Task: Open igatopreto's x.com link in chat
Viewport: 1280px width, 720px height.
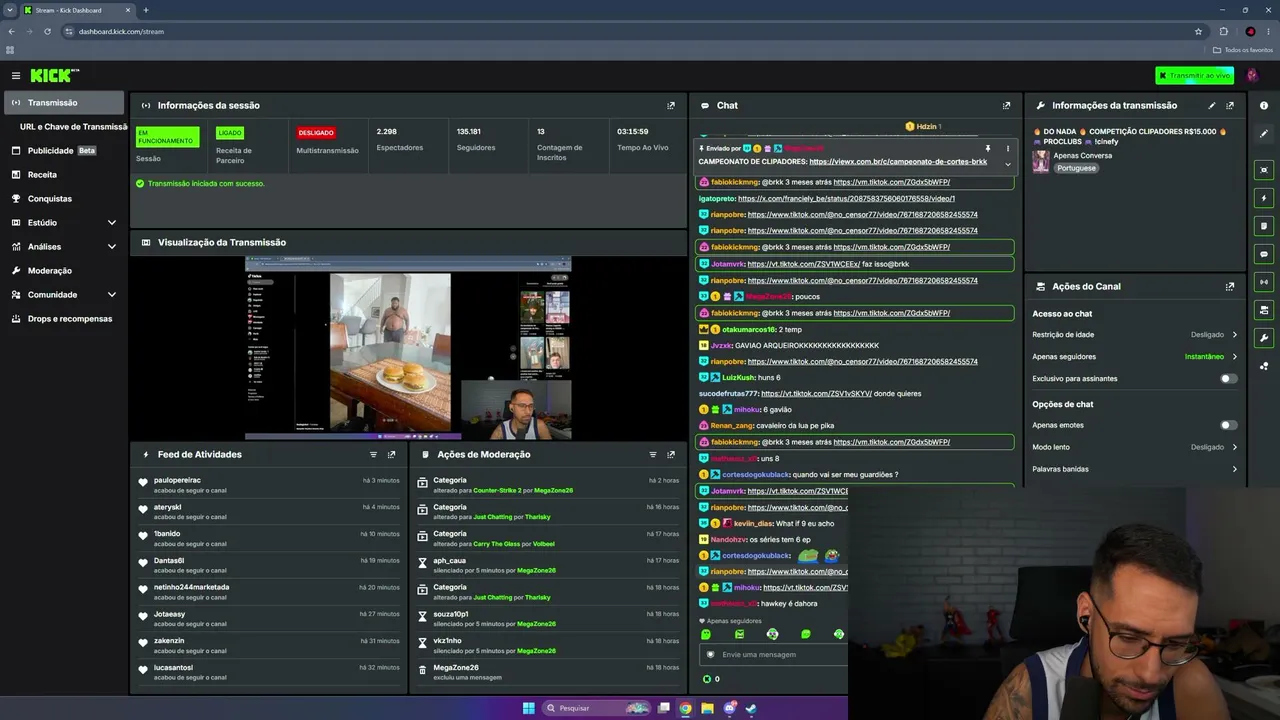Action: (x=846, y=199)
